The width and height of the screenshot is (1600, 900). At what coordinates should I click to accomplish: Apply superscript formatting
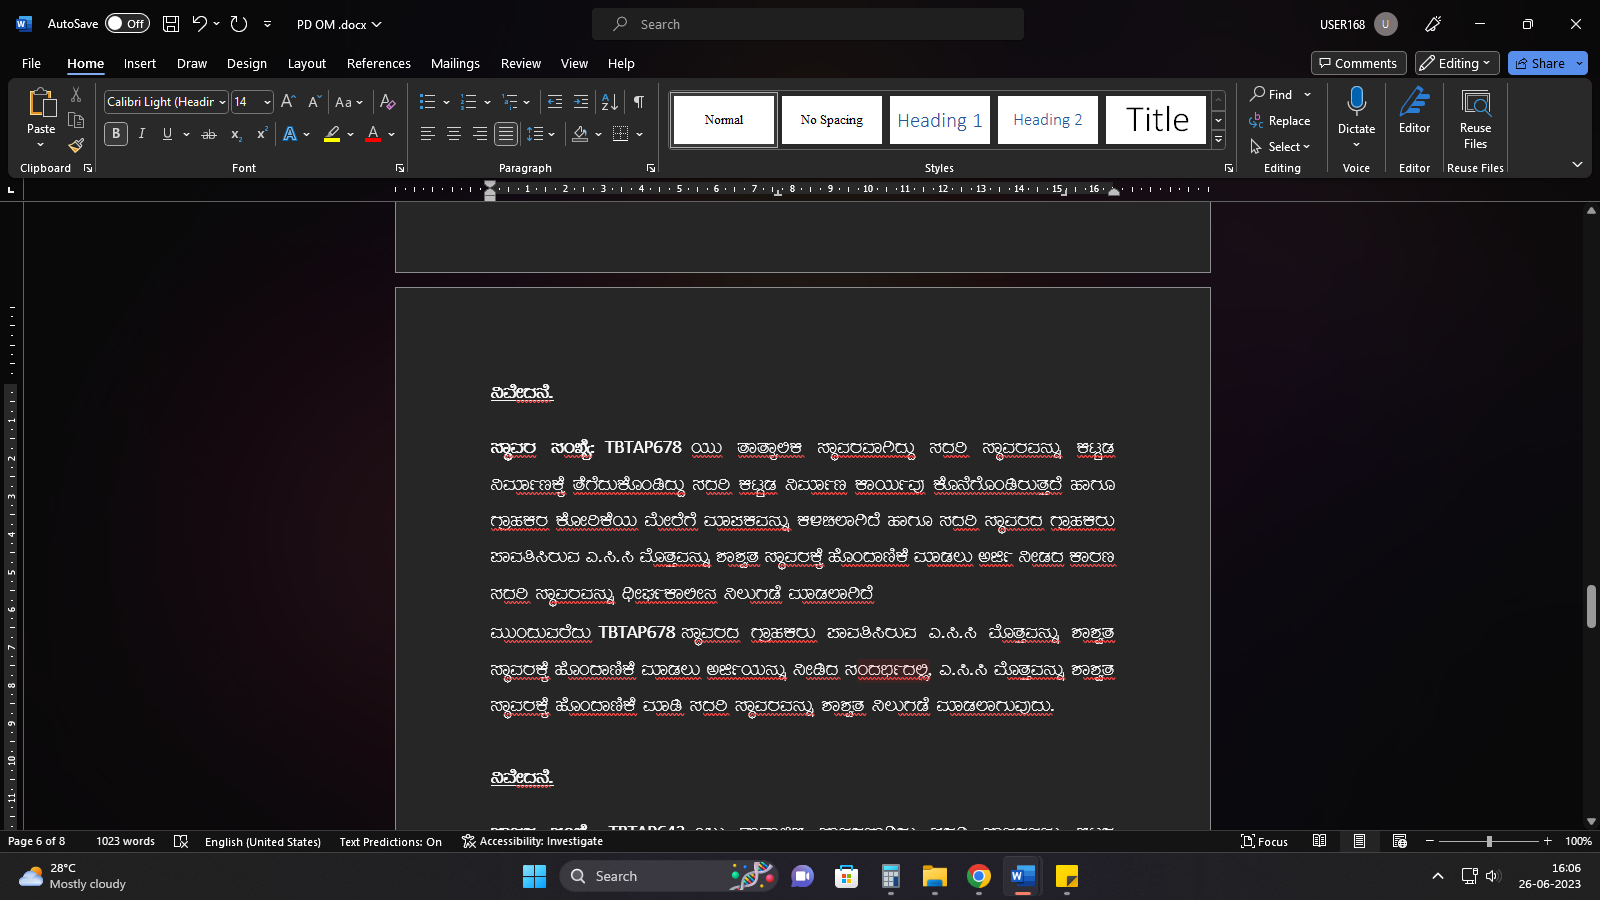coord(262,134)
